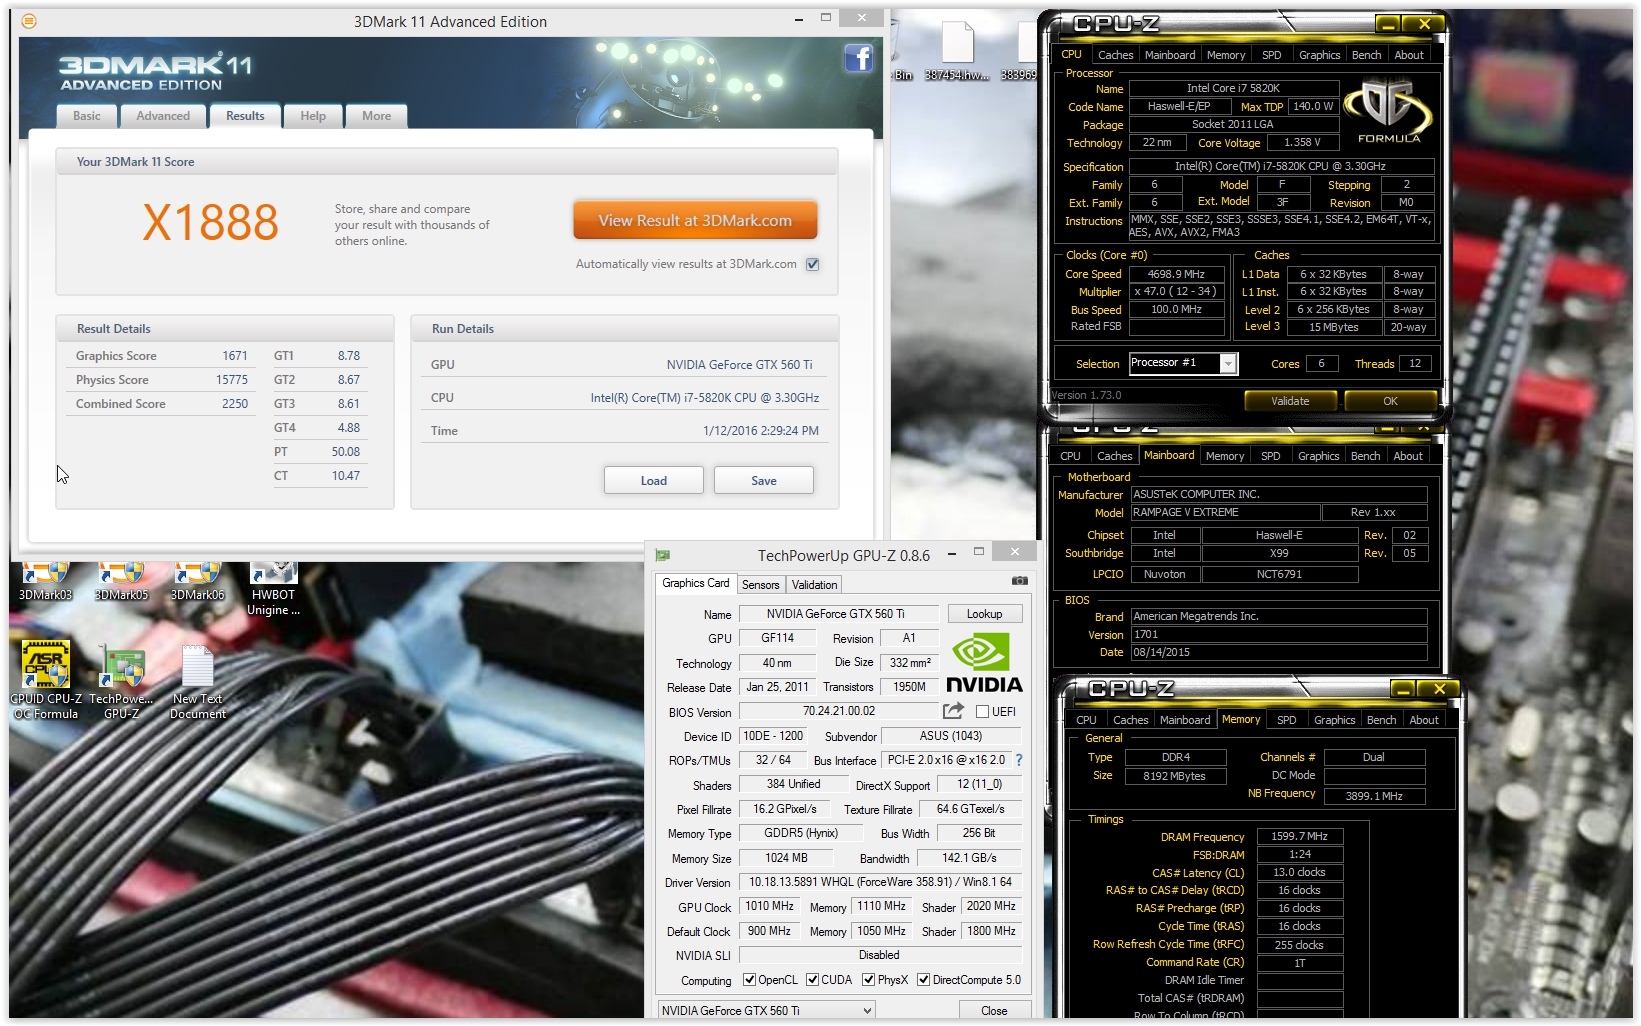This screenshot has width=1641, height=1026.
Task: Switch to the Sensors tab in GPU-Z
Action: [761, 585]
